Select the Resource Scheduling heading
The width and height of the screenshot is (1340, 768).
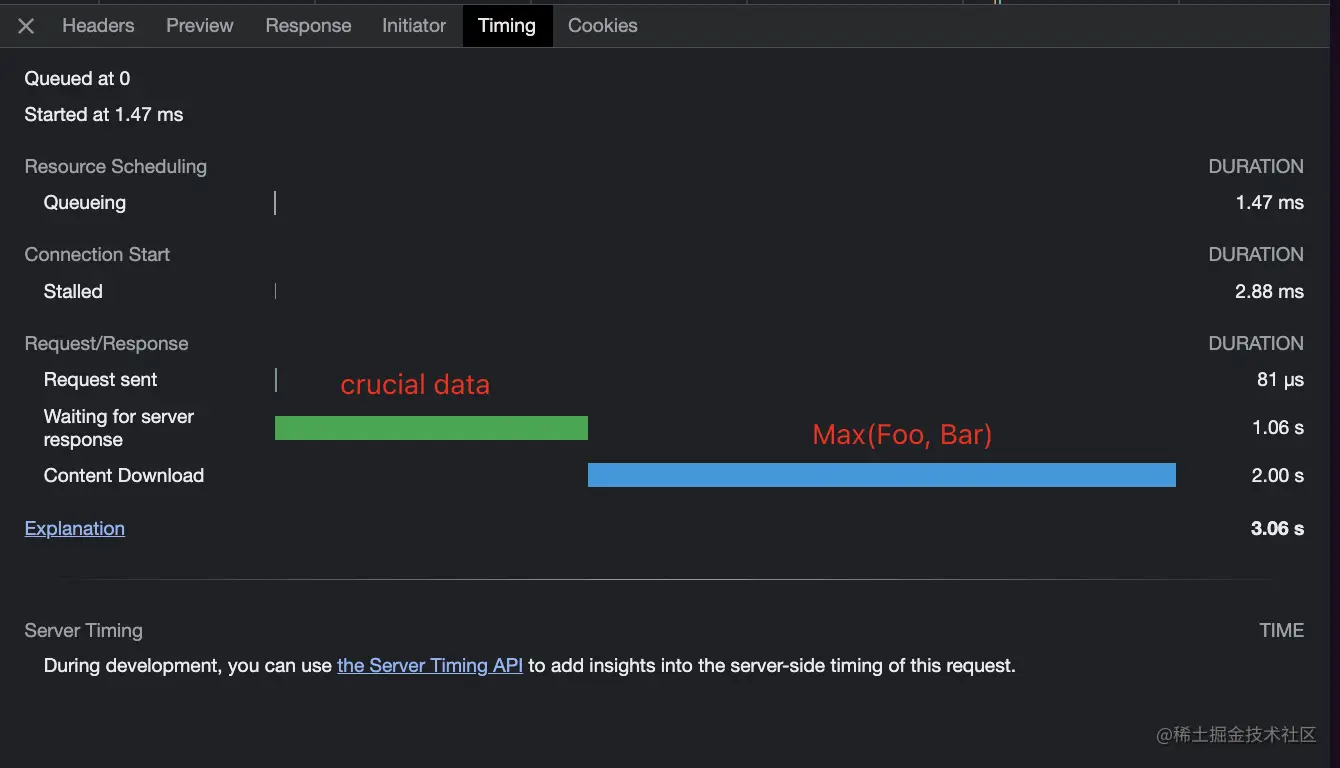click(116, 167)
